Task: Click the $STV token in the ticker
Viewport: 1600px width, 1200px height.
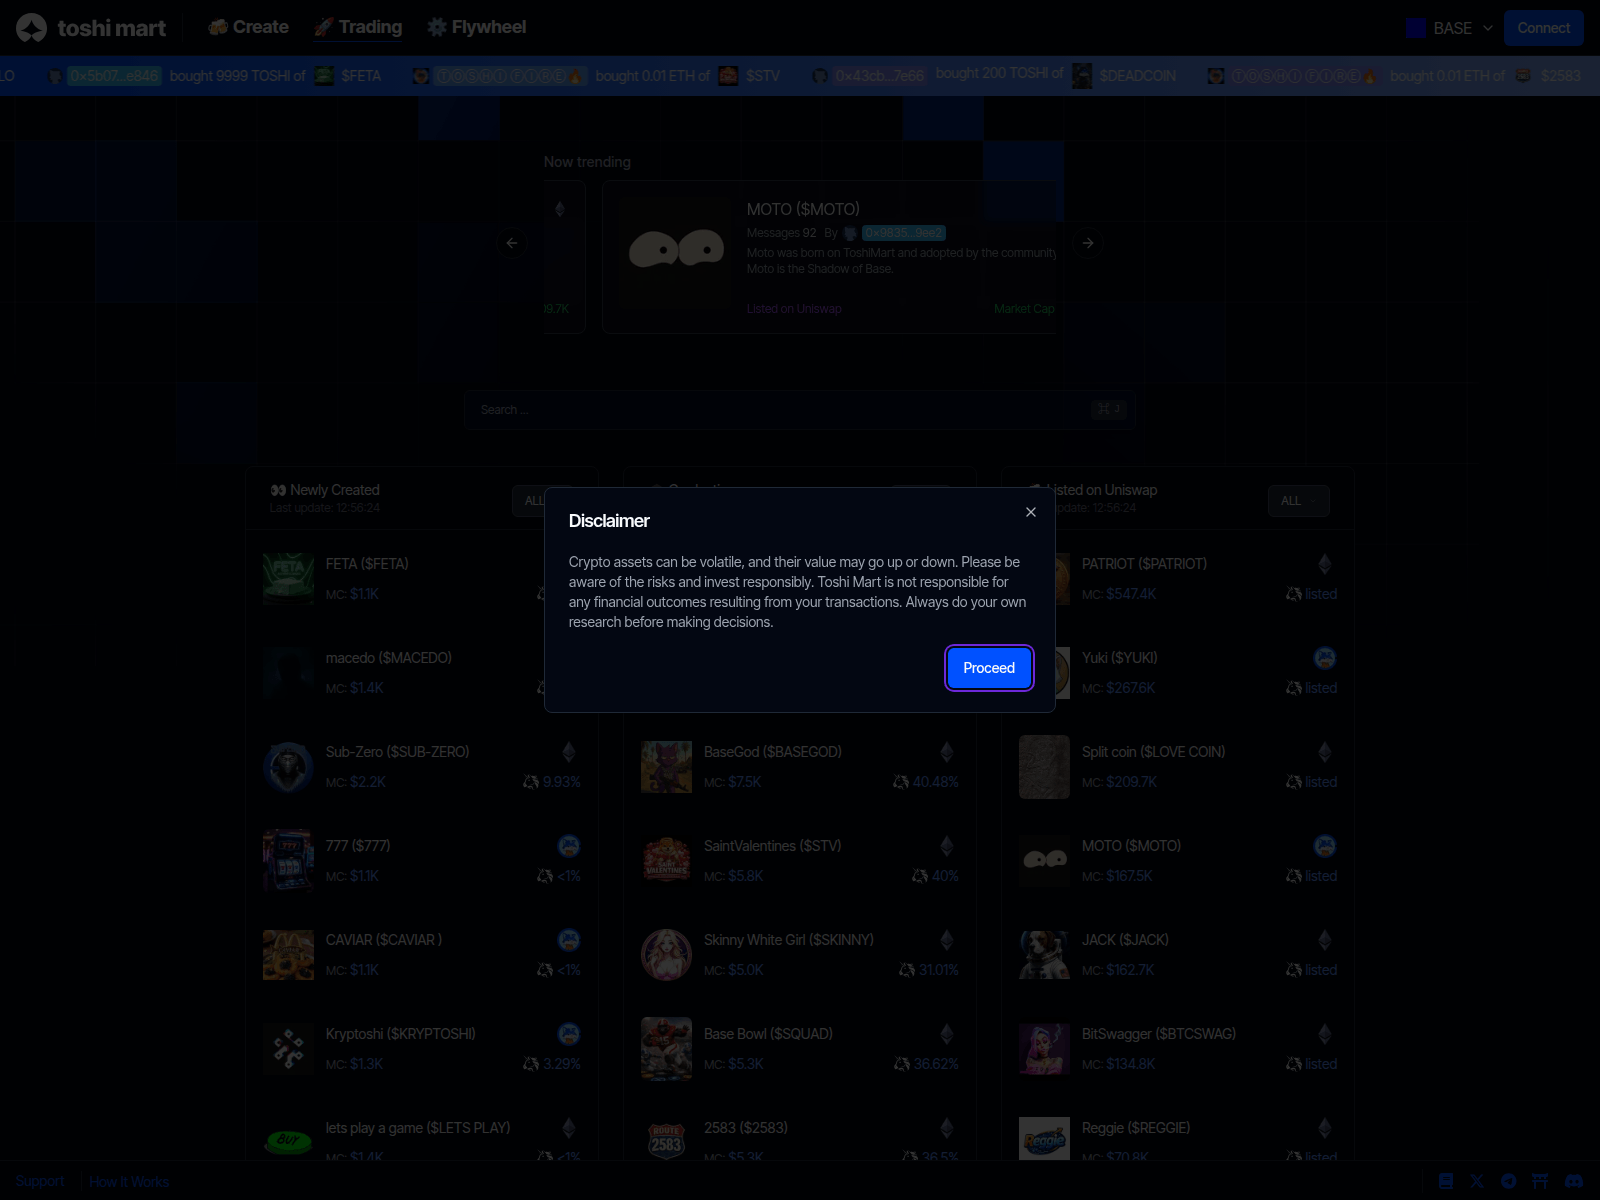Action: tap(762, 76)
